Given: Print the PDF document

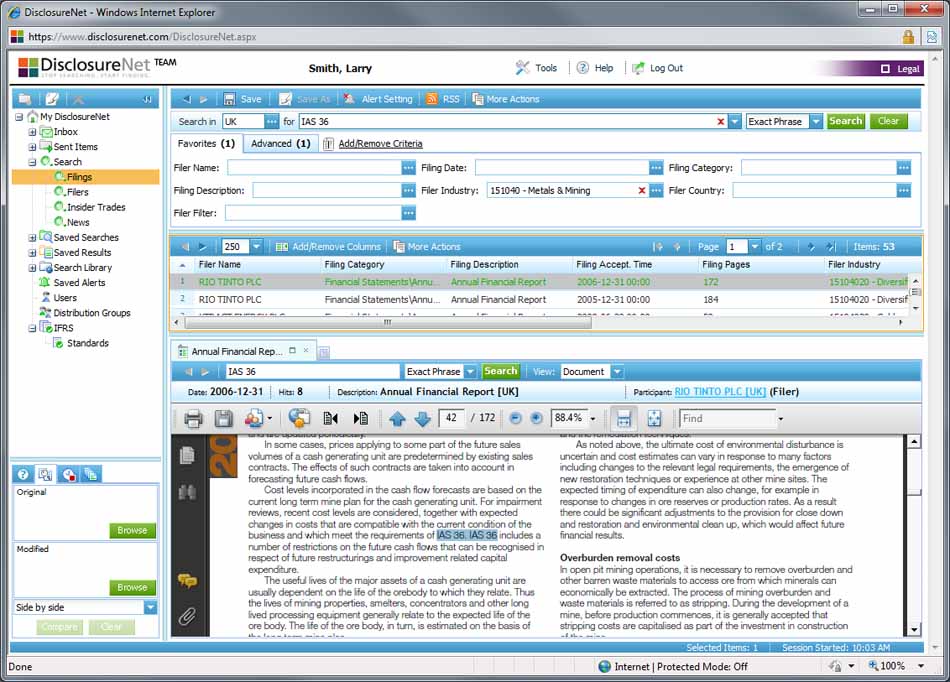Looking at the screenshot, I should click(x=193, y=419).
